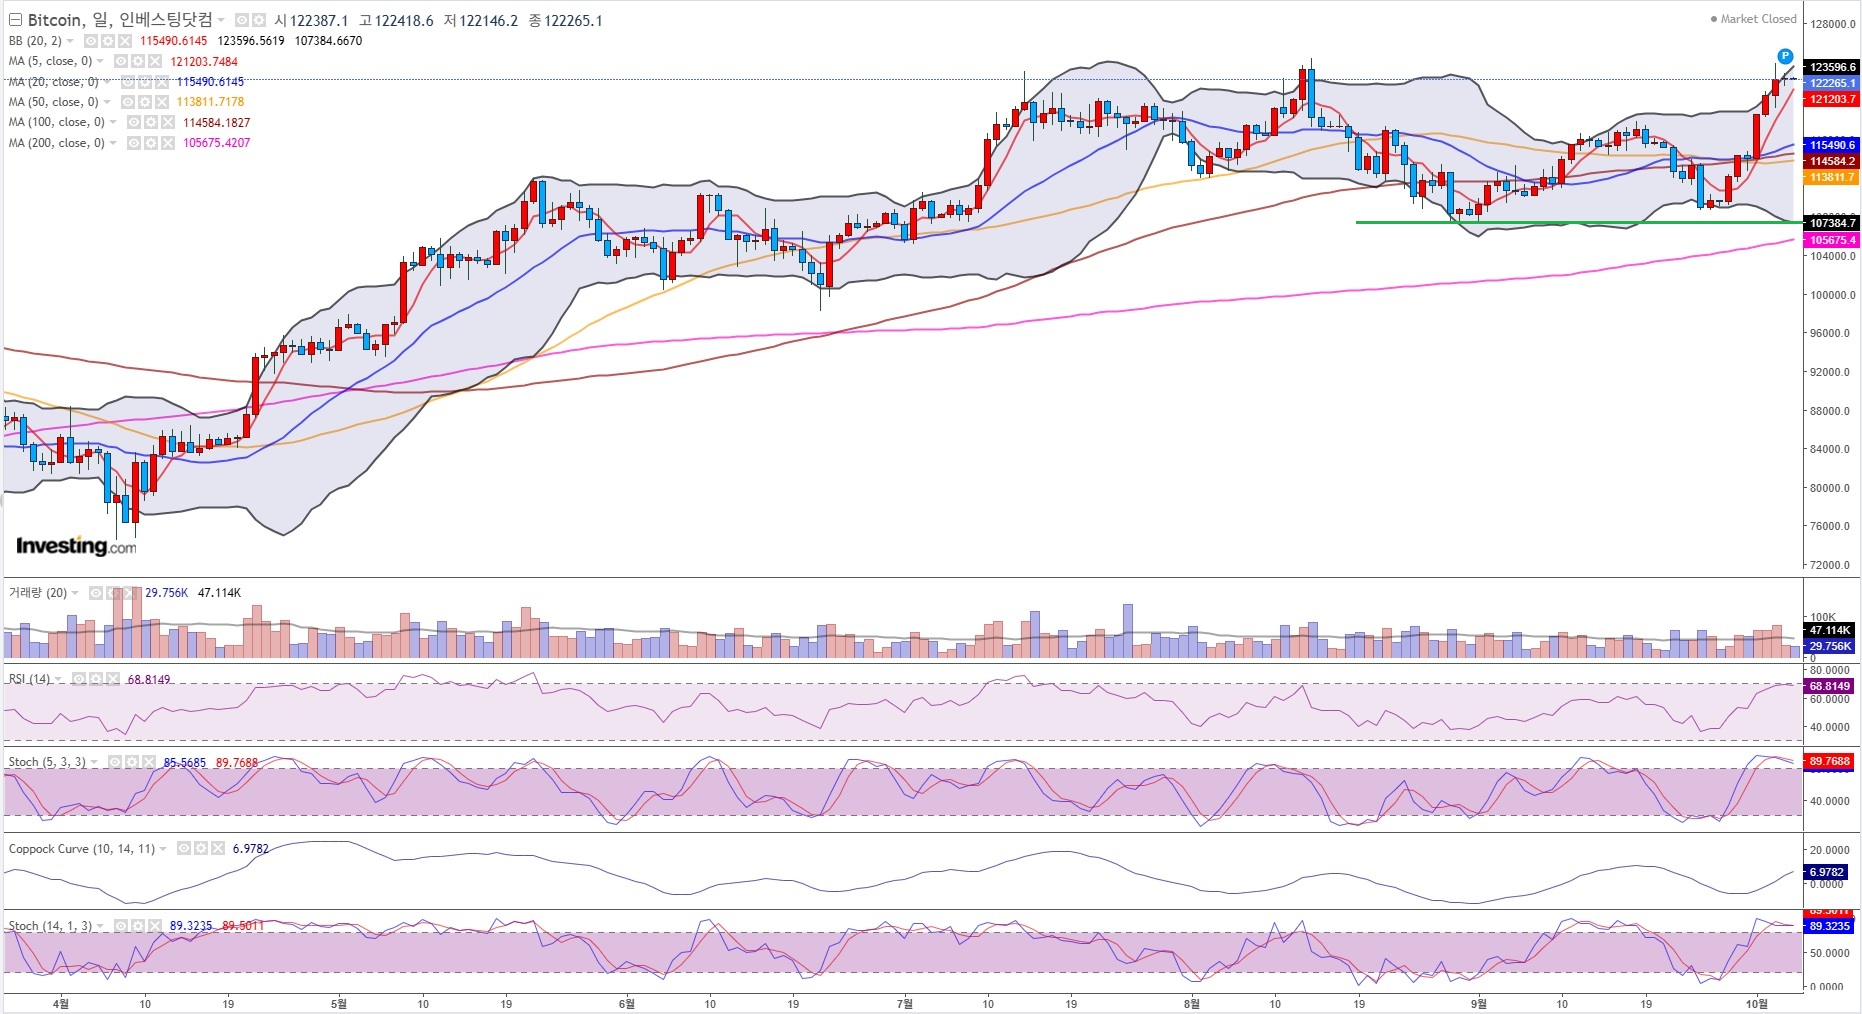
Task: Toggle eye icon for 거래량 (20) volume
Action: coord(96,593)
